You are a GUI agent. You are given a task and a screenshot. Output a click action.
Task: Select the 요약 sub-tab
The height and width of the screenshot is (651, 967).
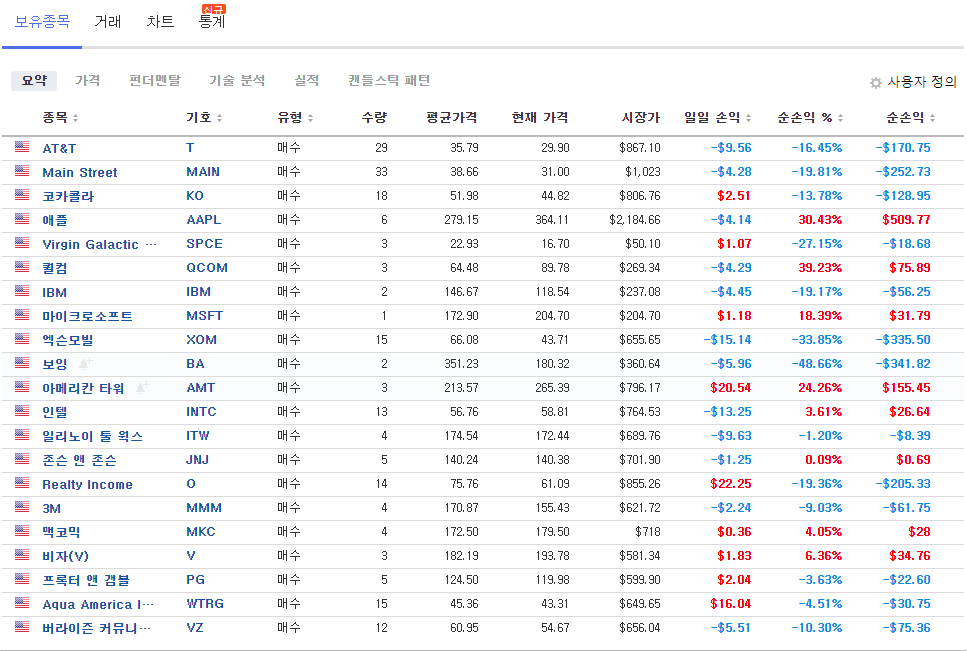tap(34, 80)
